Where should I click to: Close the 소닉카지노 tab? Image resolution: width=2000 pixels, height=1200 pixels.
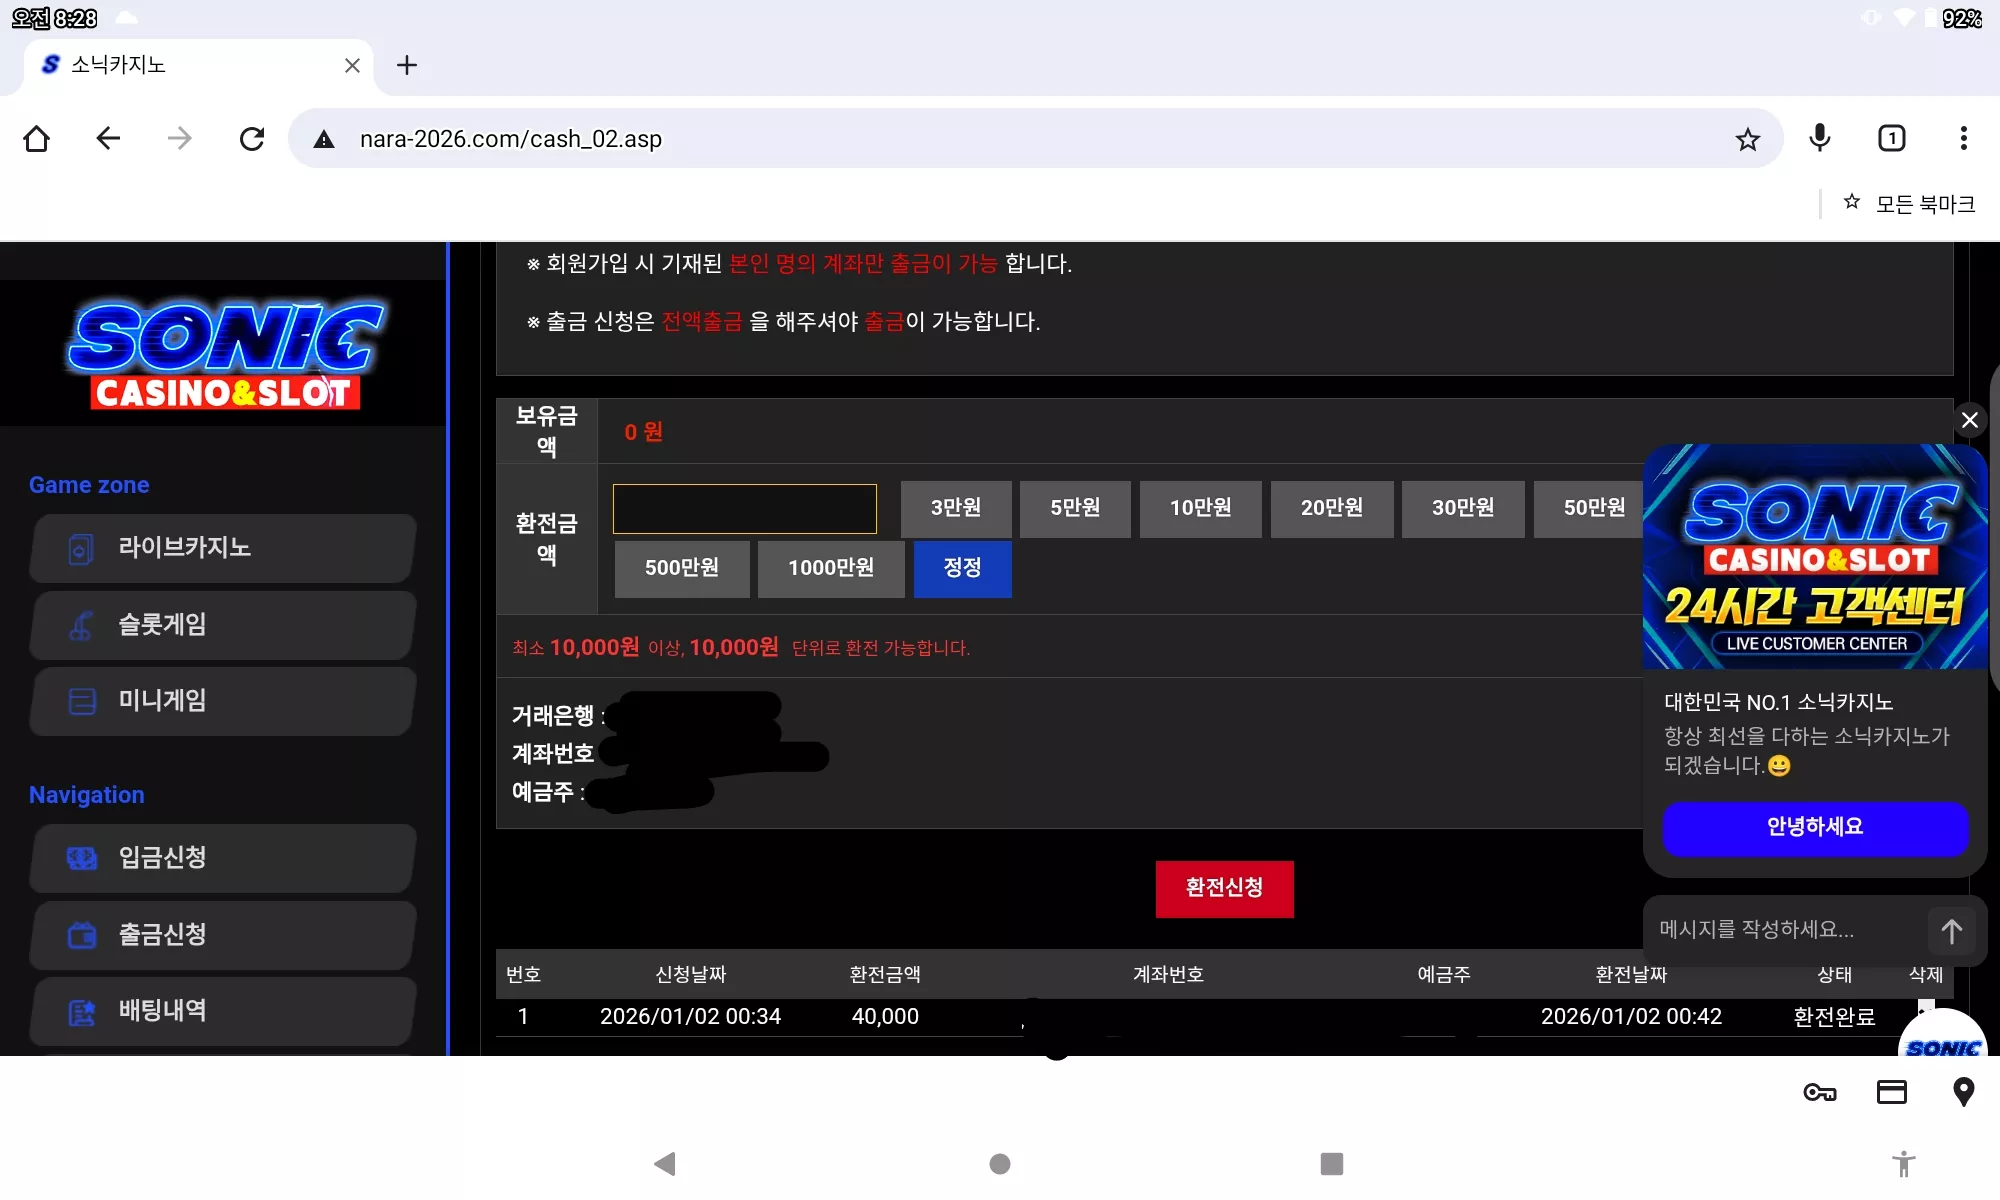click(352, 65)
